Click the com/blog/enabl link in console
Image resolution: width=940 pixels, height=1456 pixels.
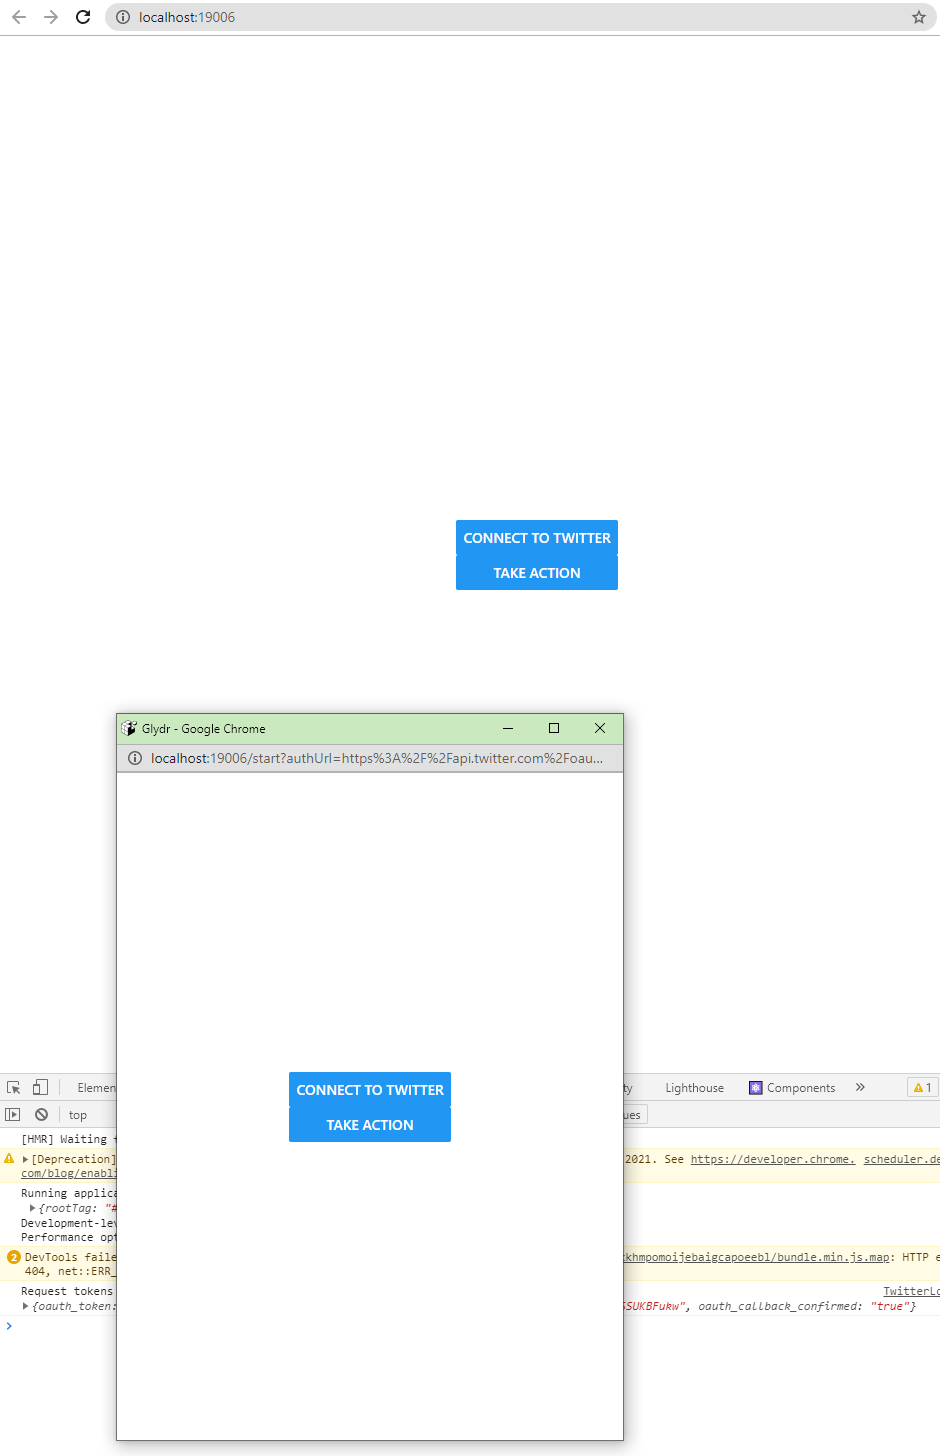(x=68, y=1173)
